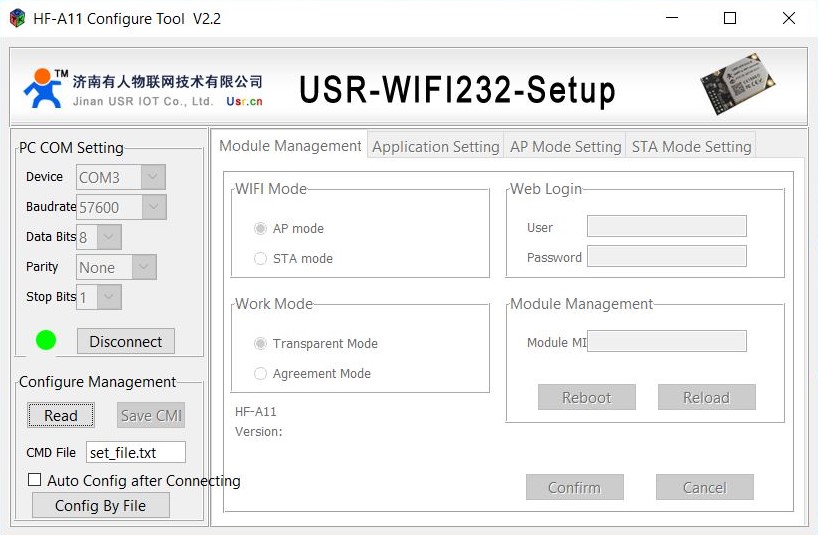Click the Reload button
This screenshot has width=818, height=535.
[707, 397]
